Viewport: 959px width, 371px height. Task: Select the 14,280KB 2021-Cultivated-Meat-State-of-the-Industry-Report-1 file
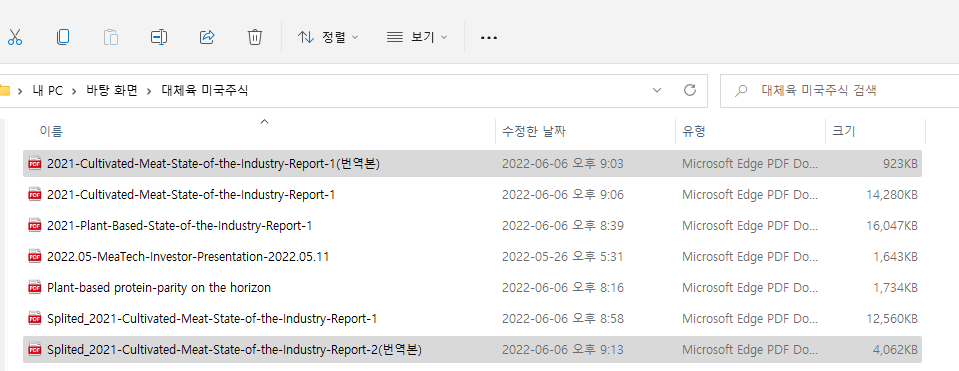click(x=472, y=195)
